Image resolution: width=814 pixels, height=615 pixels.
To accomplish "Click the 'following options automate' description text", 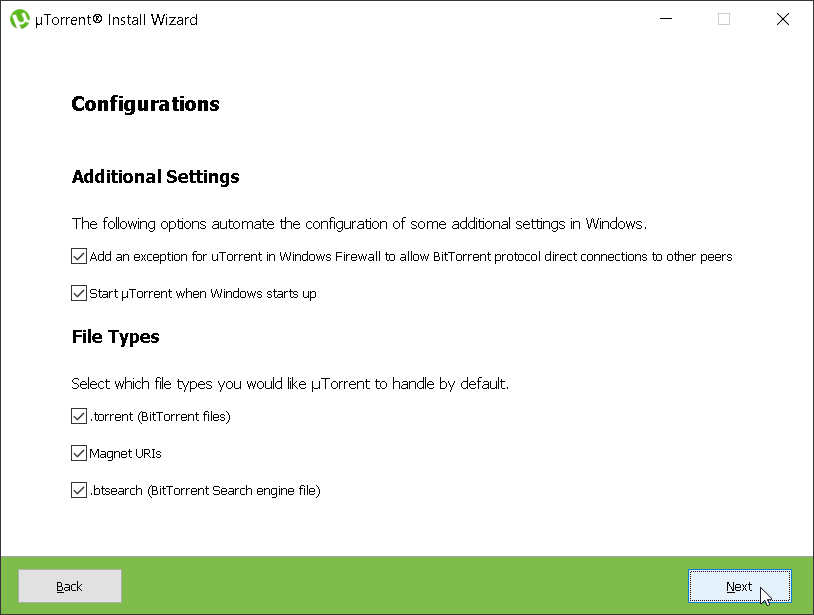I will click(359, 224).
